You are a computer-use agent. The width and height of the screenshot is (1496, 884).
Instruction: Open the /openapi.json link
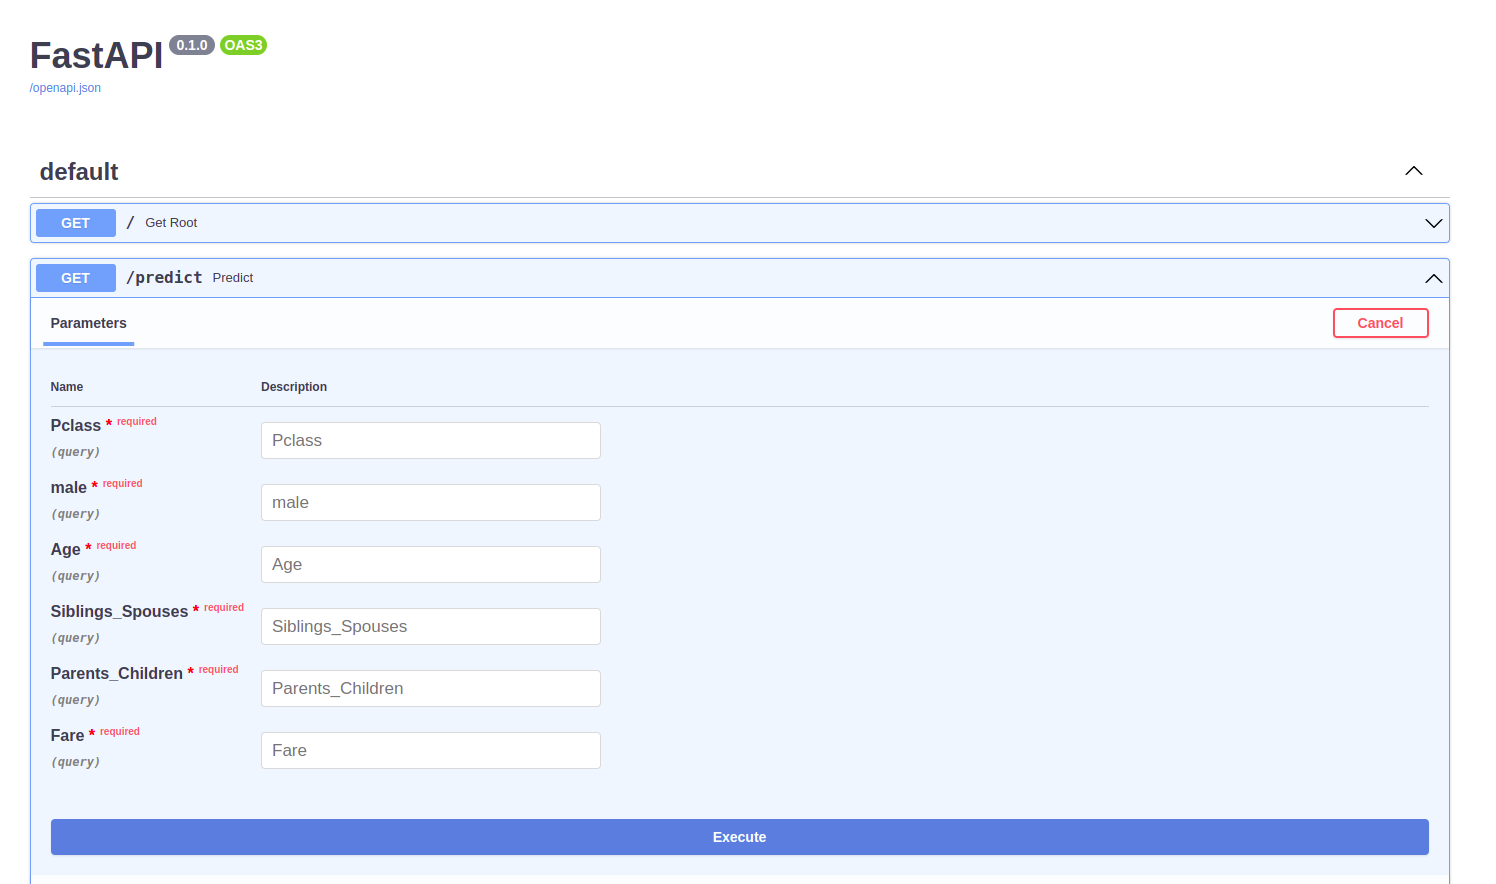pos(65,88)
